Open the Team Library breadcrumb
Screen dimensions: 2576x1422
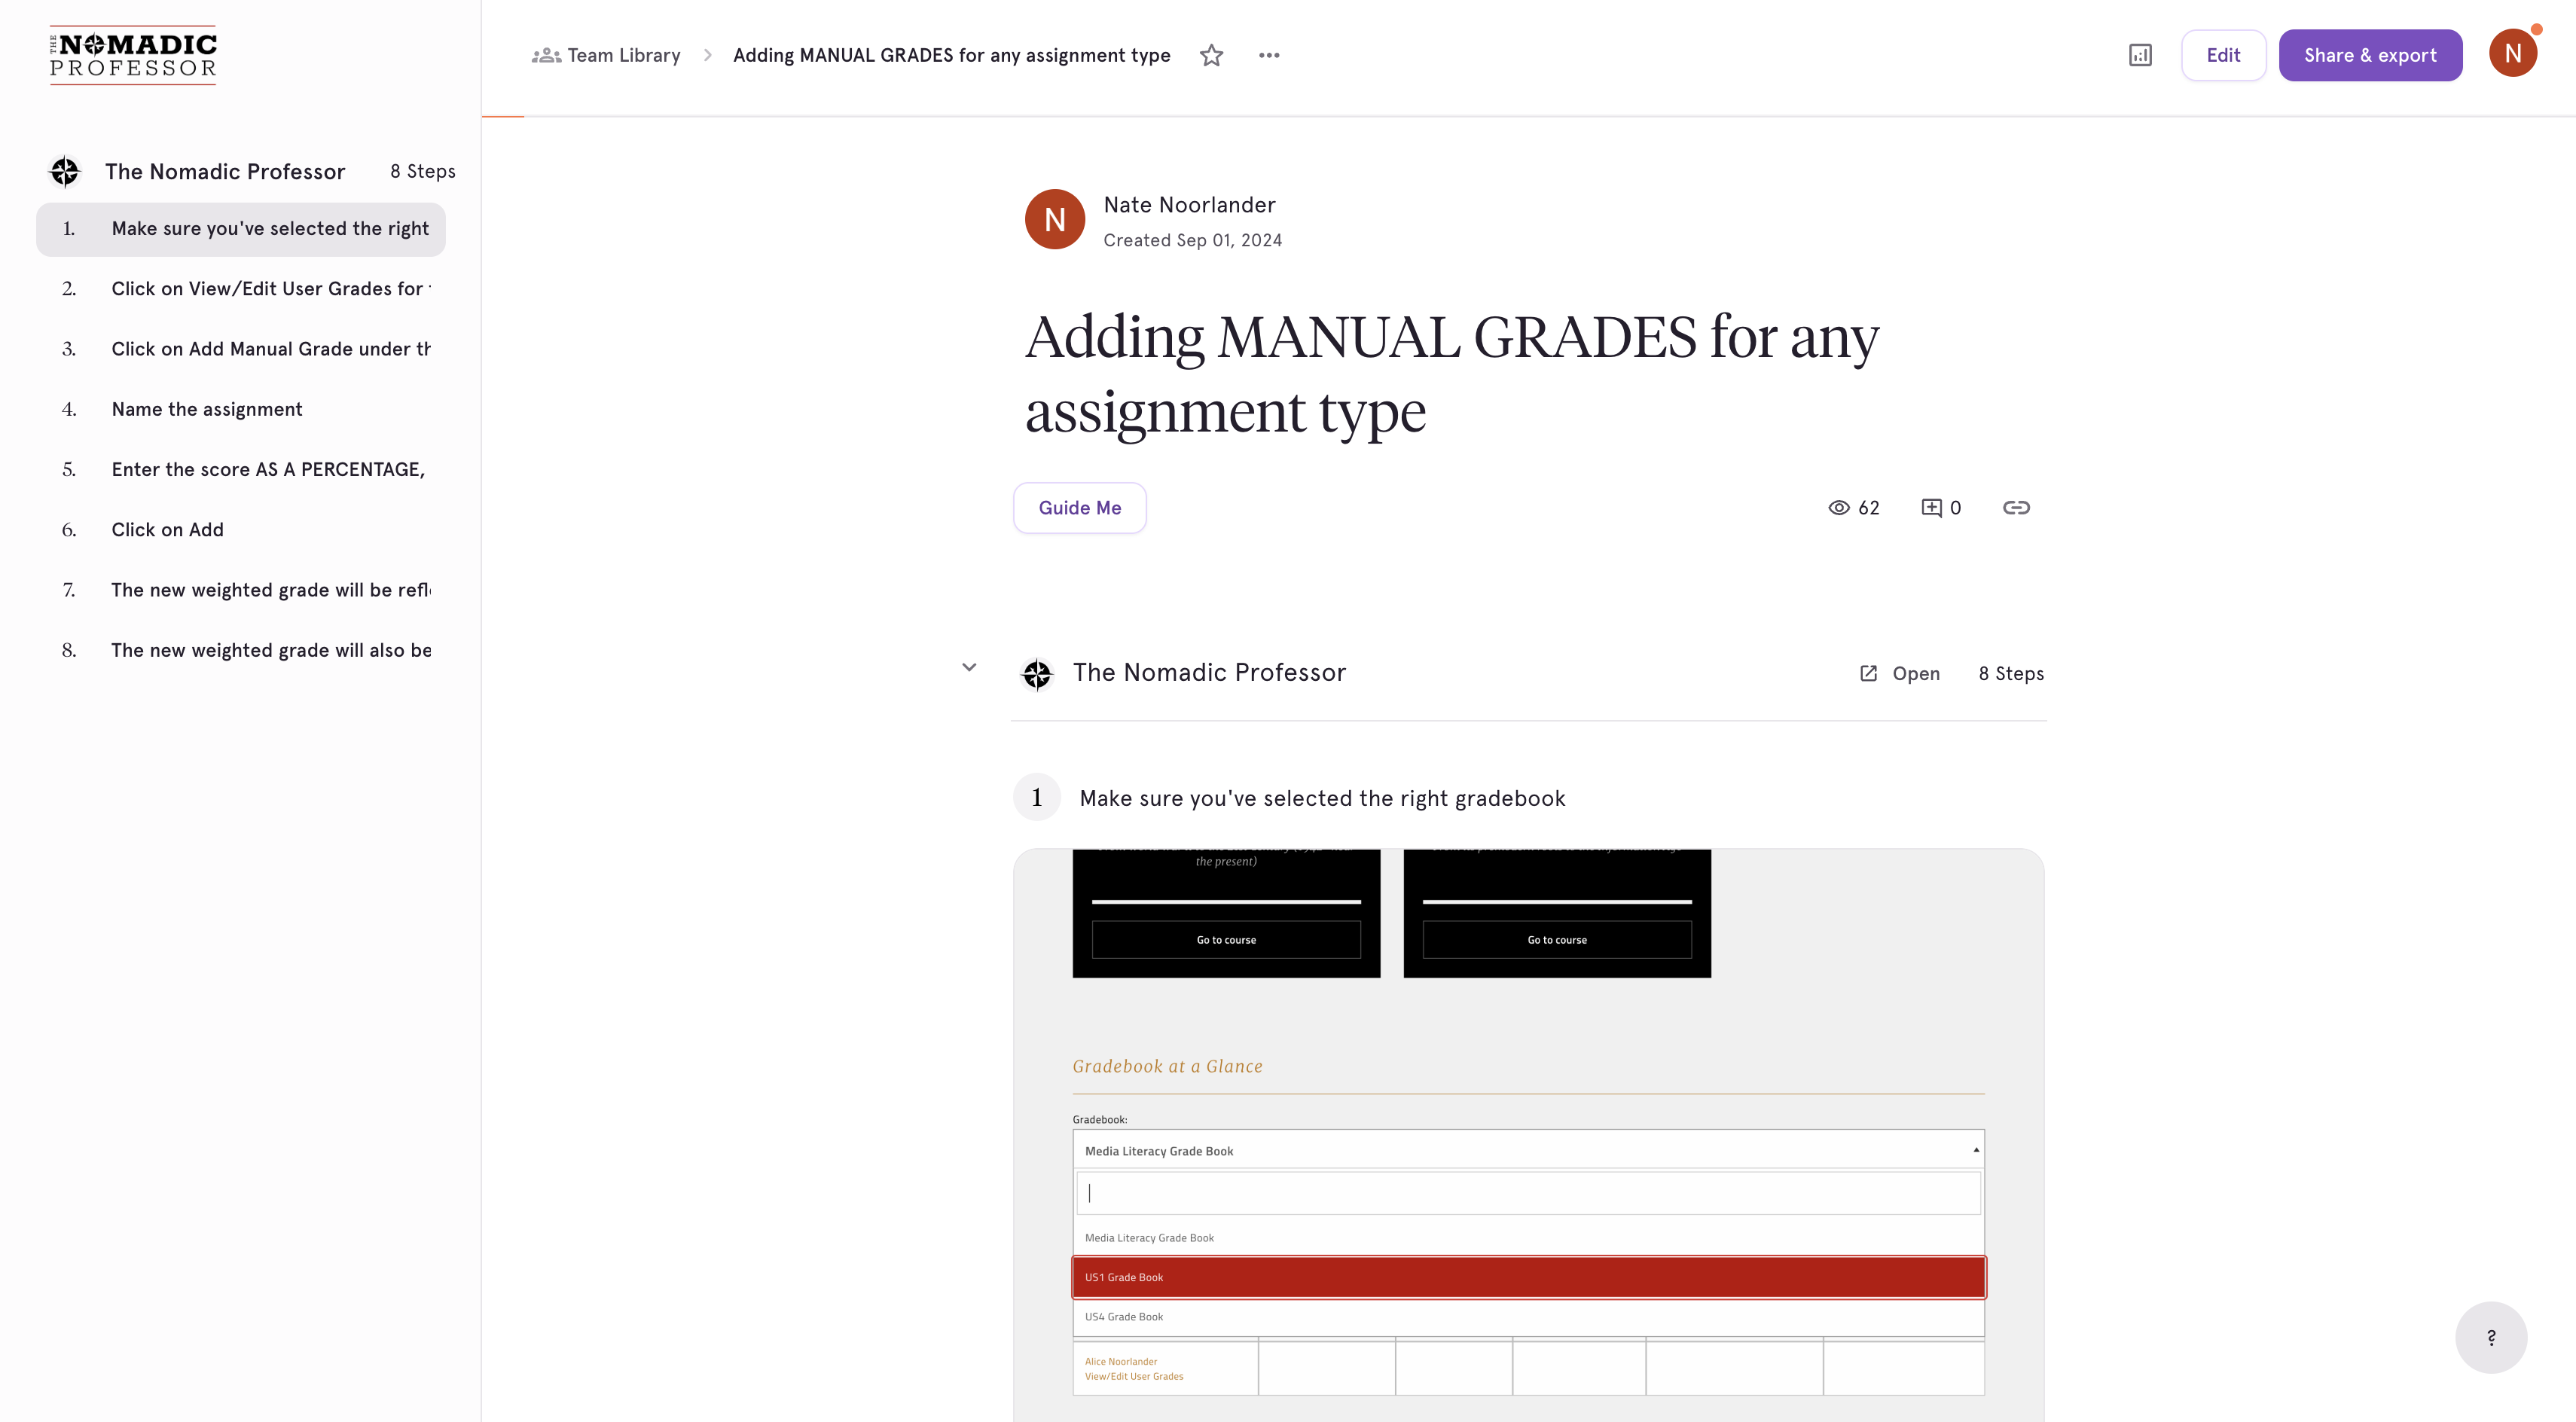click(606, 55)
